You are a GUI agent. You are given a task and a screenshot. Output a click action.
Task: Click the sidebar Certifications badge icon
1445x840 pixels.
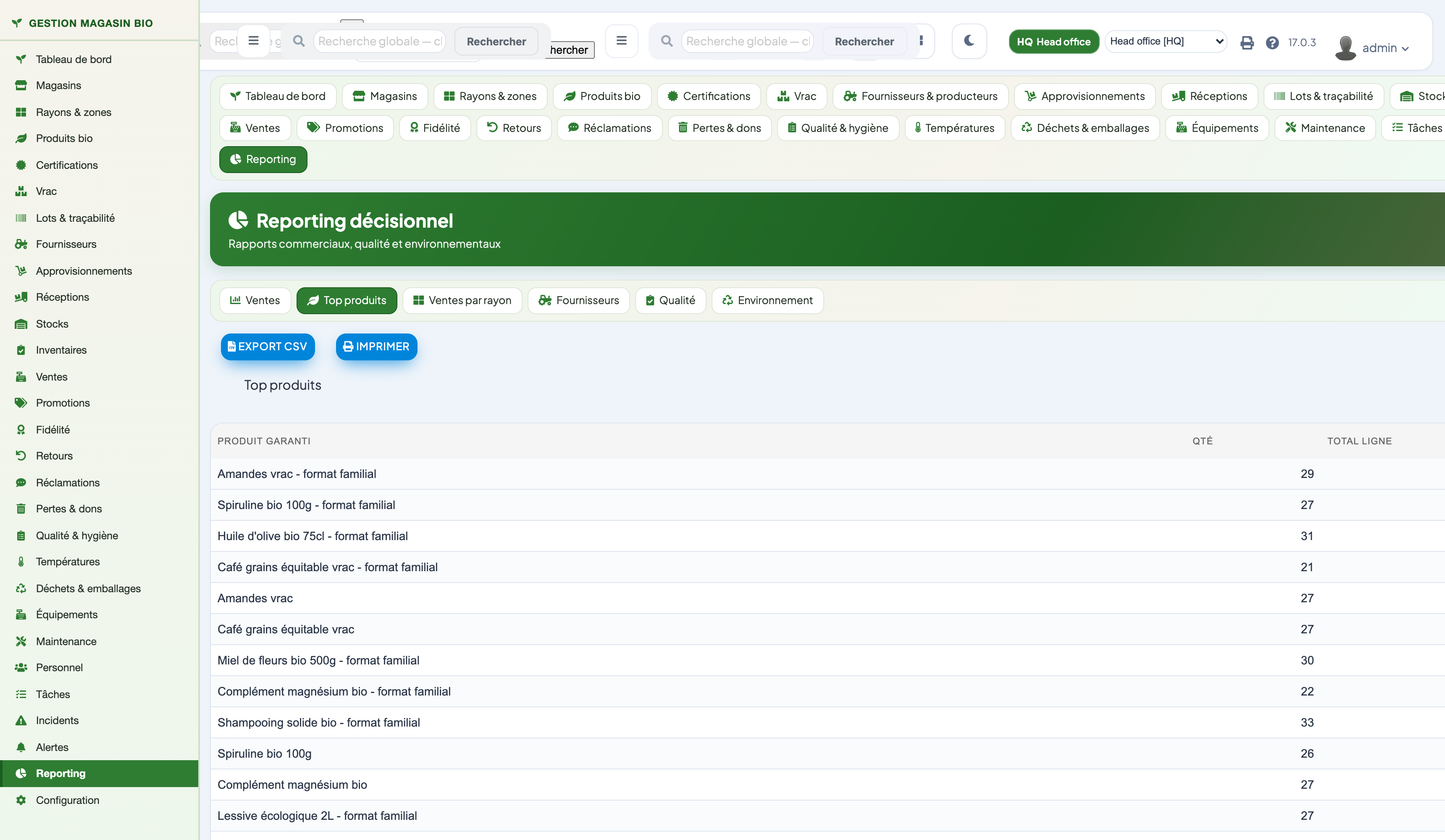[x=20, y=165]
